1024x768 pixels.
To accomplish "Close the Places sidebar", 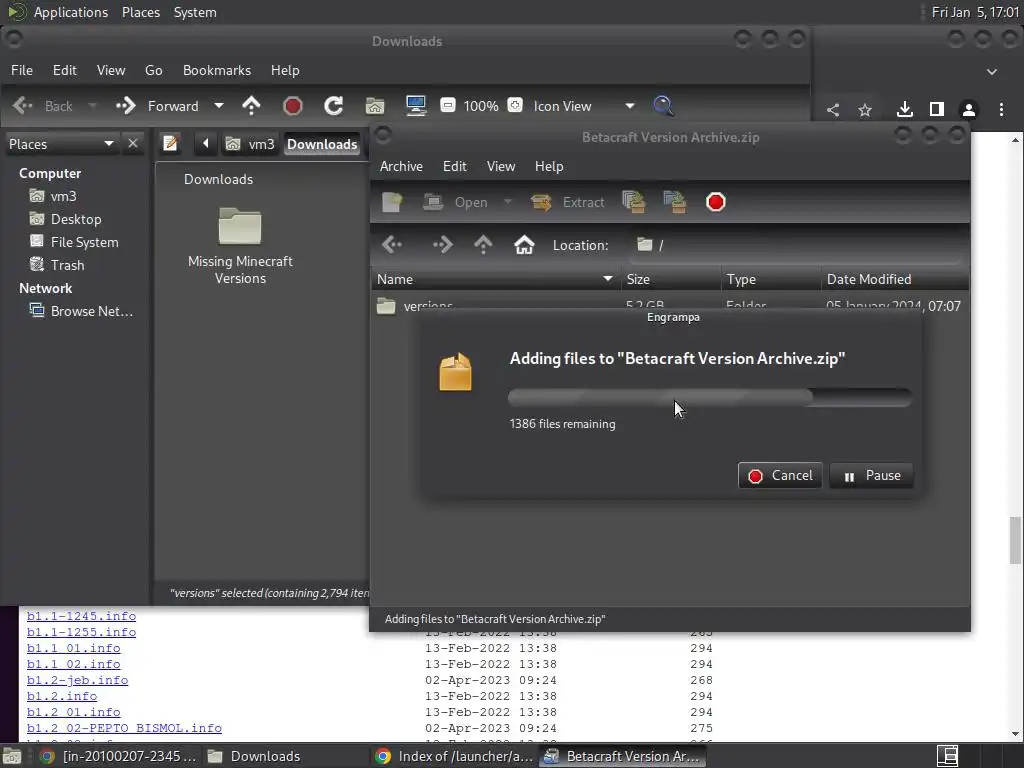I will (x=133, y=144).
